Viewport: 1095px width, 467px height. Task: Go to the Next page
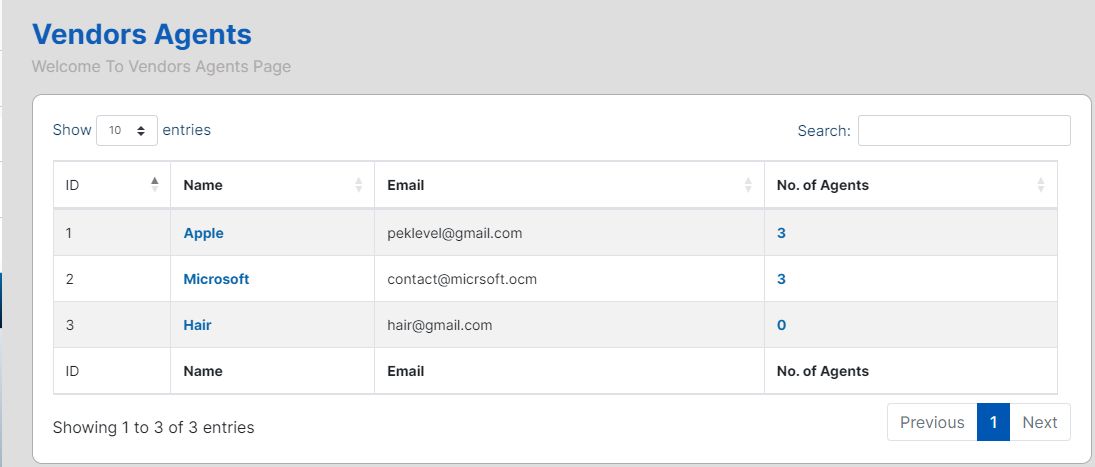click(x=1039, y=422)
